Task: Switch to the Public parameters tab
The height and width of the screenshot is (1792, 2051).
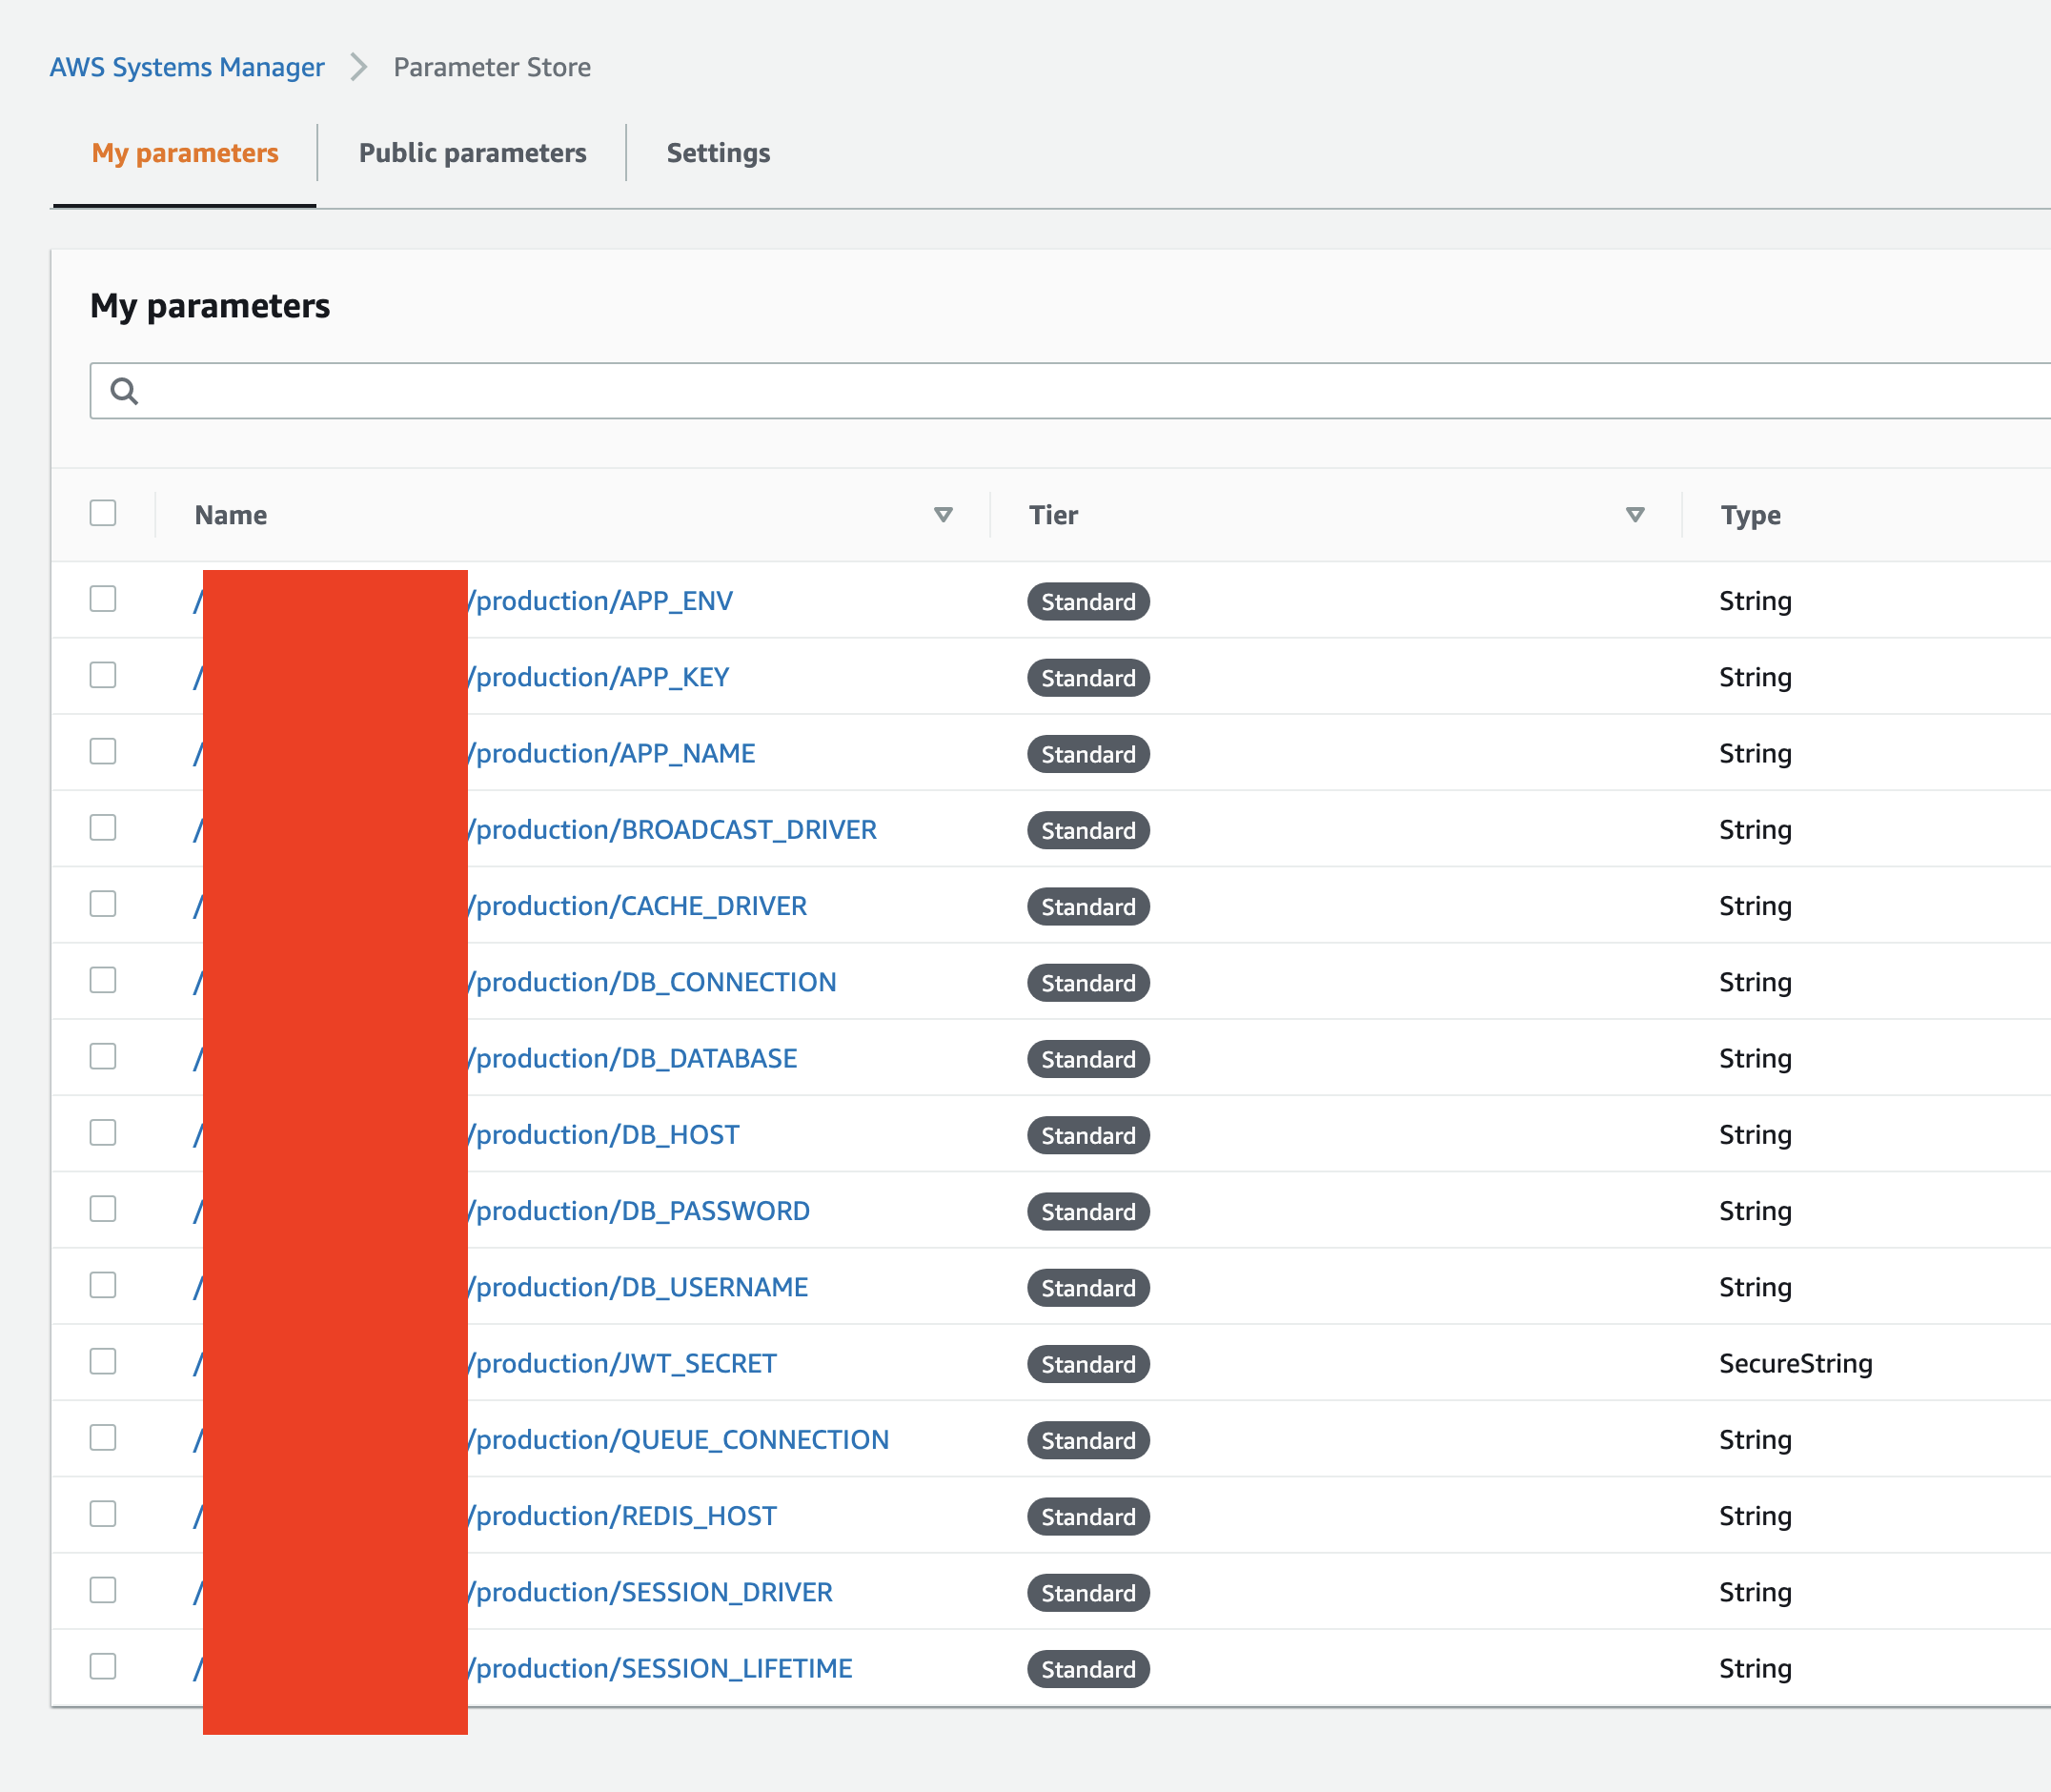Action: (473, 153)
